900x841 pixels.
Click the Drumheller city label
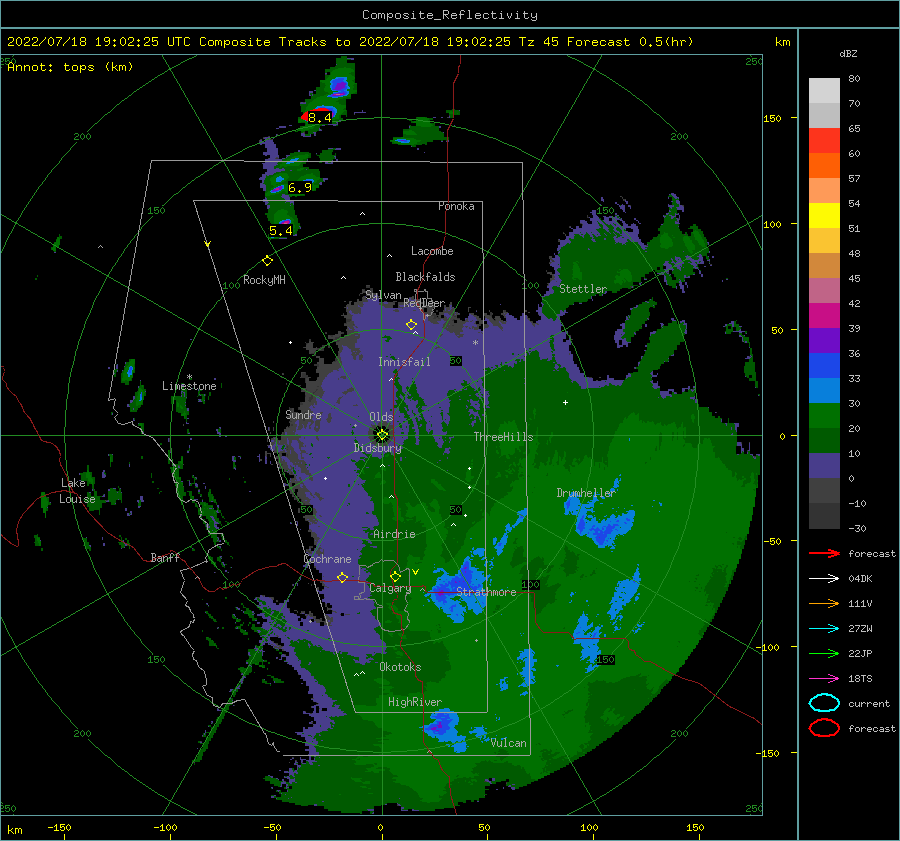[586, 493]
